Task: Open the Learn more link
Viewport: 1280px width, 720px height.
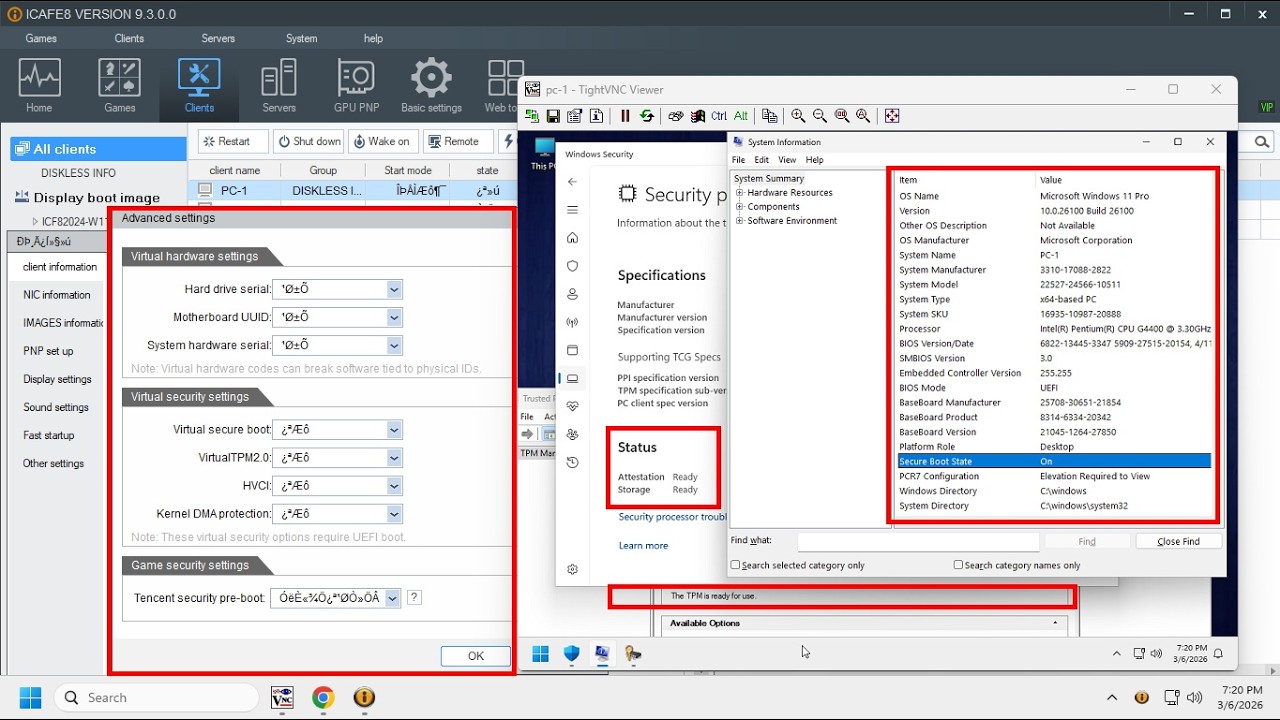Action: click(643, 546)
